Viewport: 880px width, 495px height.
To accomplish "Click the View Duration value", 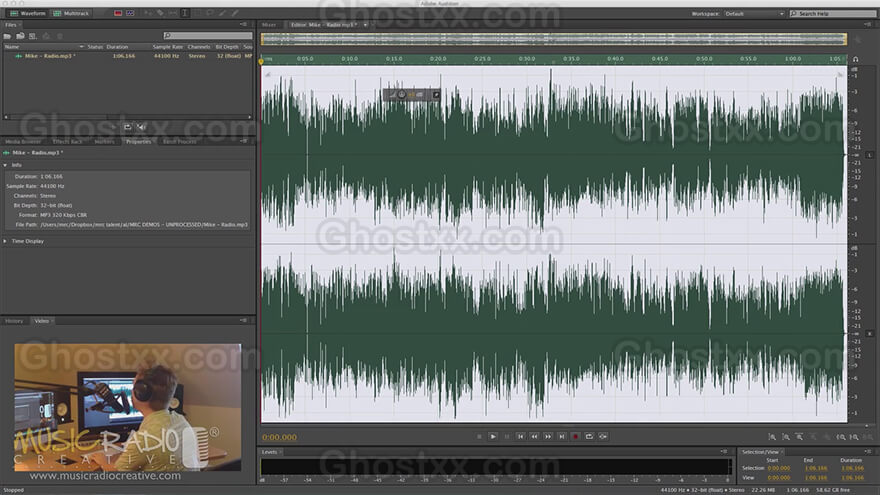I will click(852, 478).
